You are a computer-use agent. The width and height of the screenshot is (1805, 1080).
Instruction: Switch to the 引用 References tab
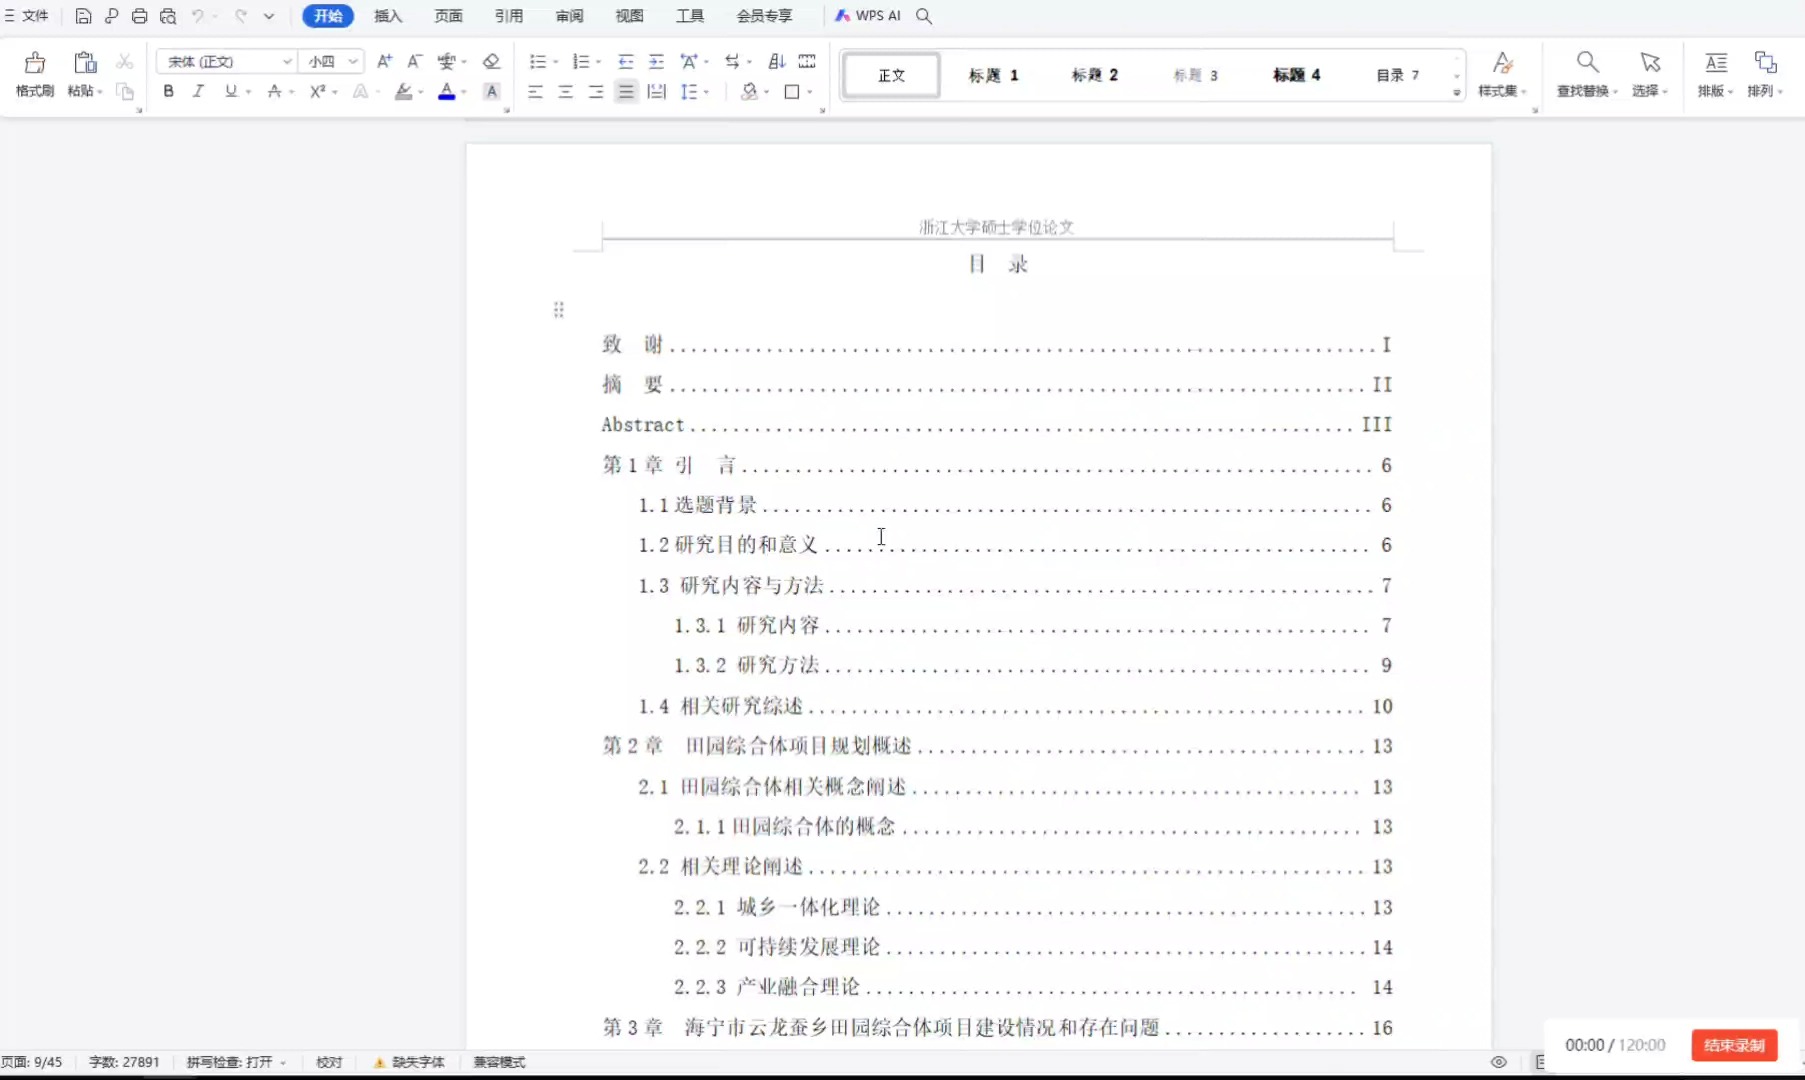point(509,16)
